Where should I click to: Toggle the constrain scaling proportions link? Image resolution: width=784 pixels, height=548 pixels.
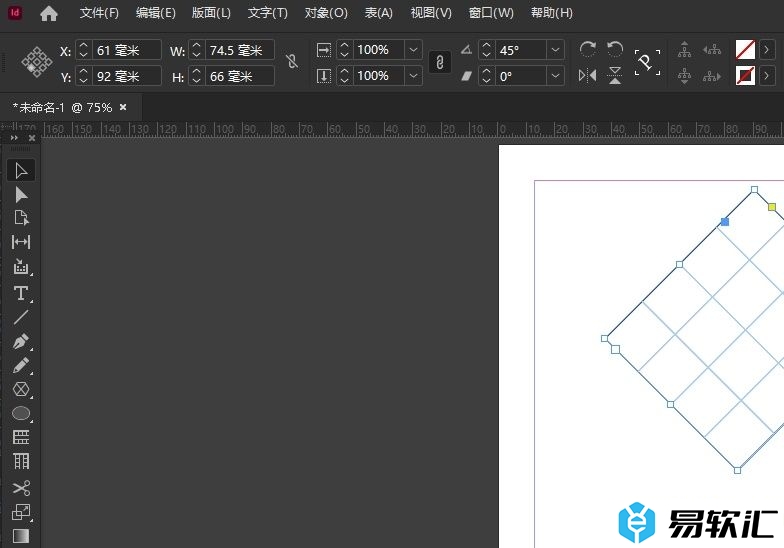click(x=440, y=62)
